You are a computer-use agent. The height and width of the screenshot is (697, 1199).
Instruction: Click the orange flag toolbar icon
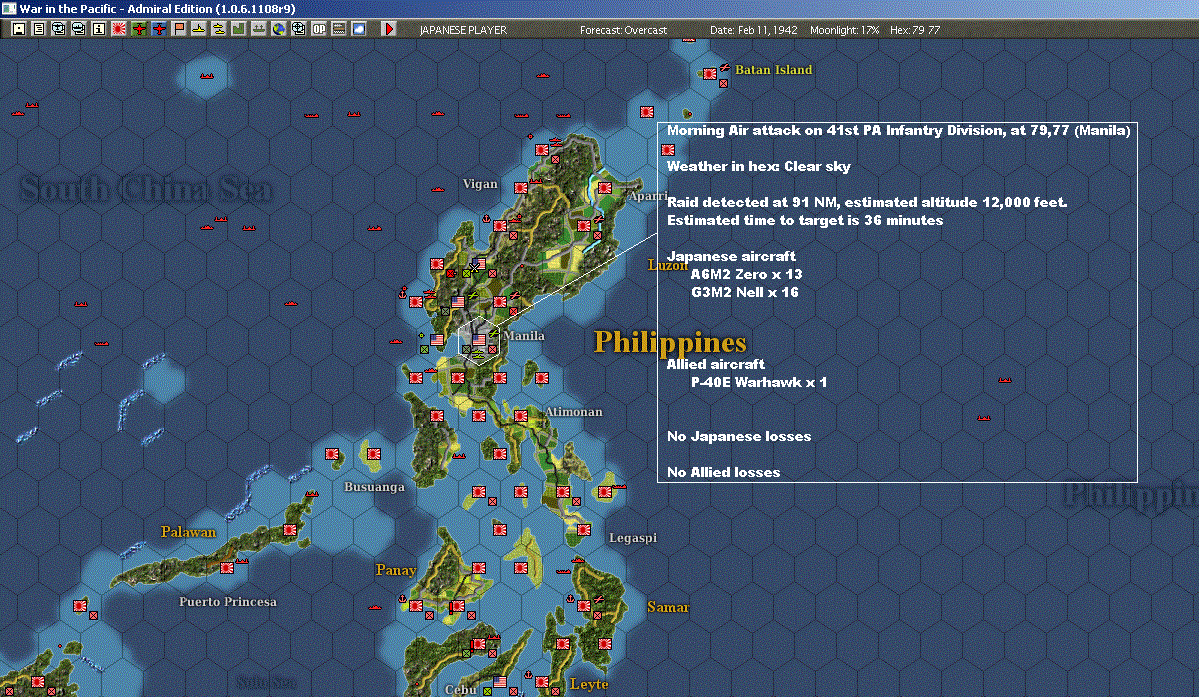[x=179, y=28]
